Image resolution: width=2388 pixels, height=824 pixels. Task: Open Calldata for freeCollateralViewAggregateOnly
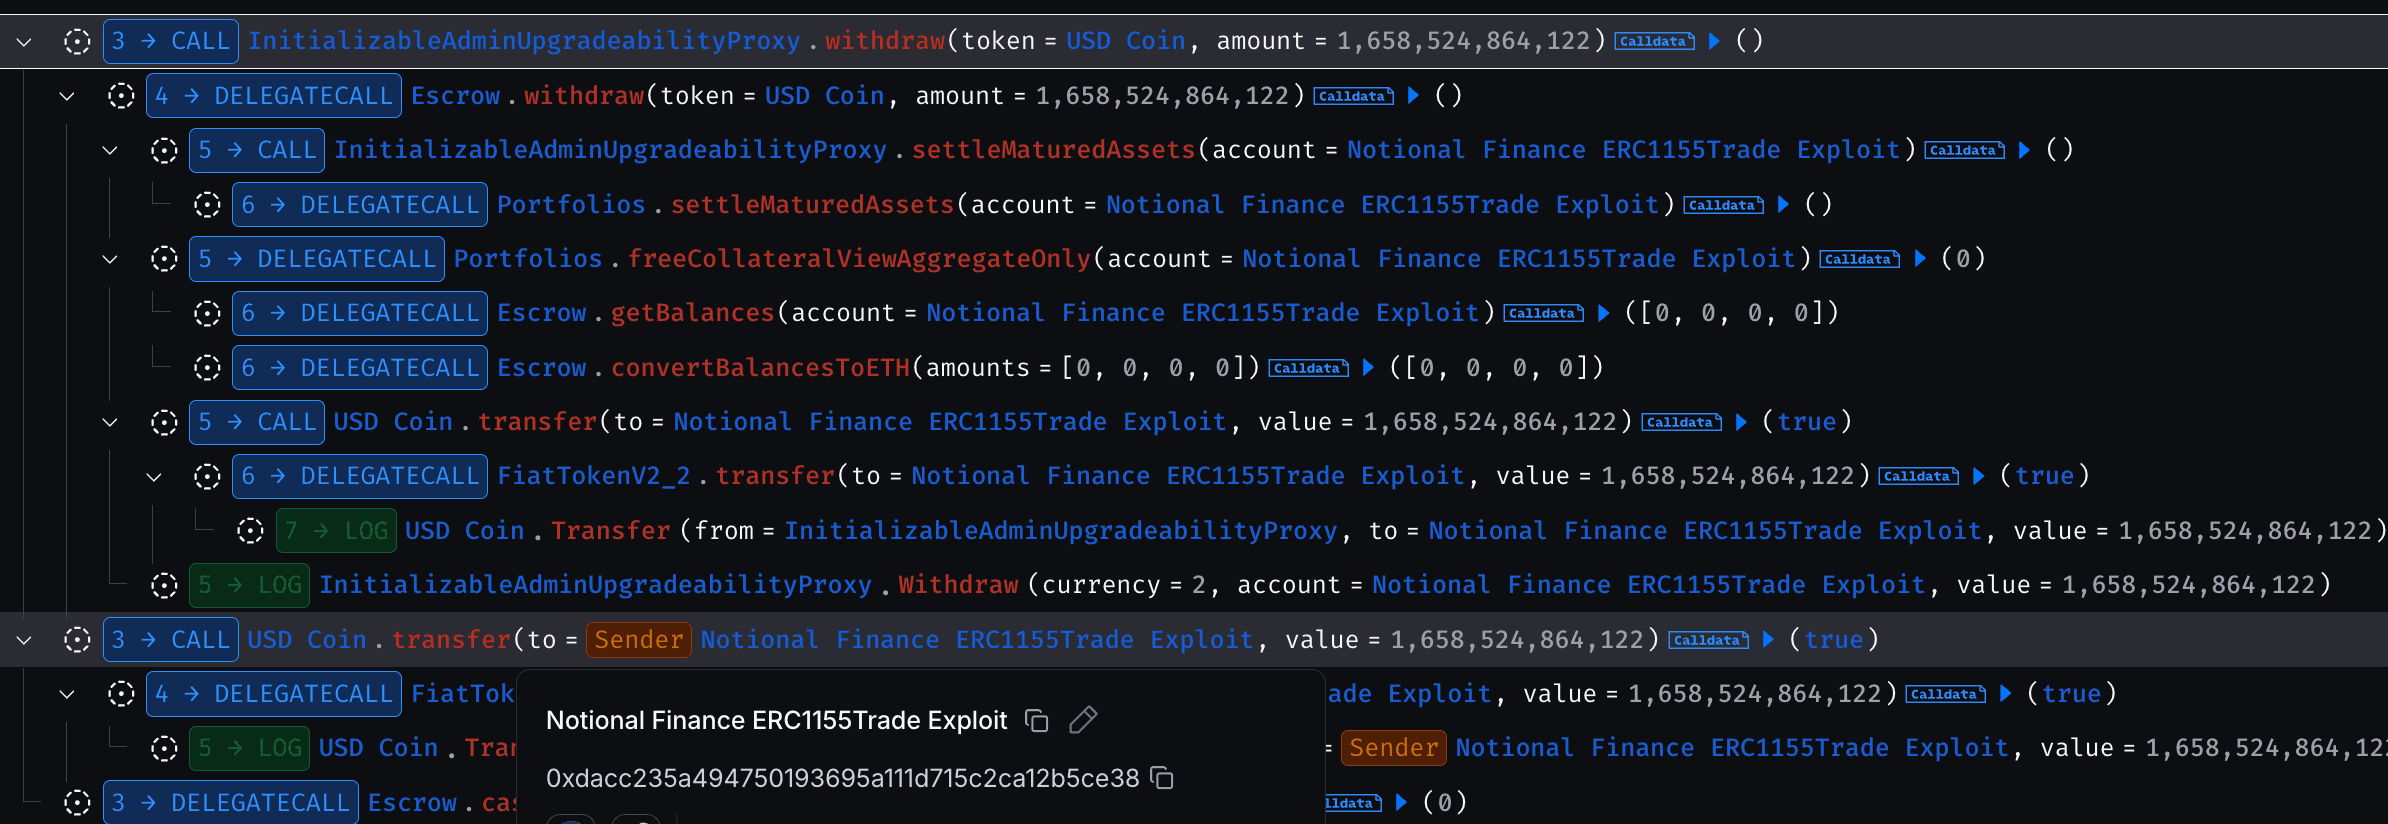click(x=1860, y=259)
